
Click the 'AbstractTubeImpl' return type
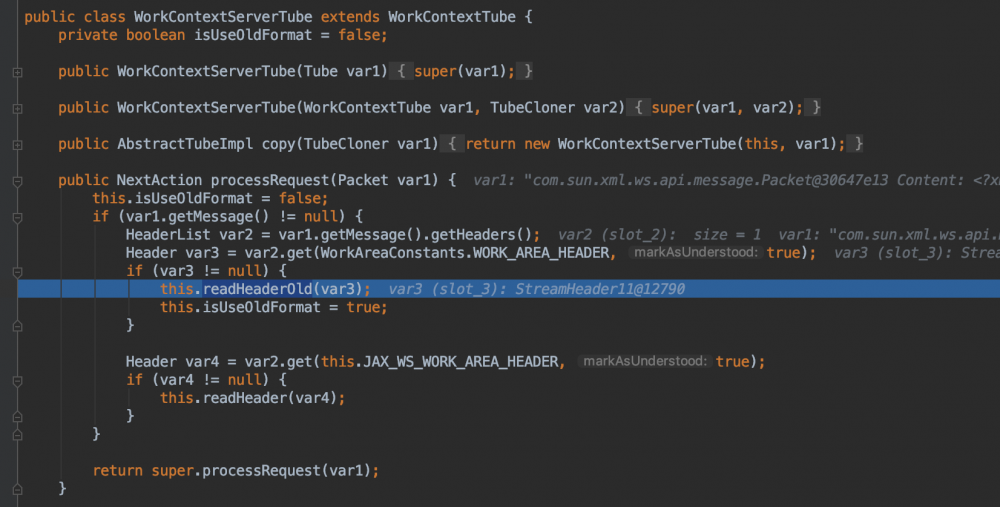(185, 144)
